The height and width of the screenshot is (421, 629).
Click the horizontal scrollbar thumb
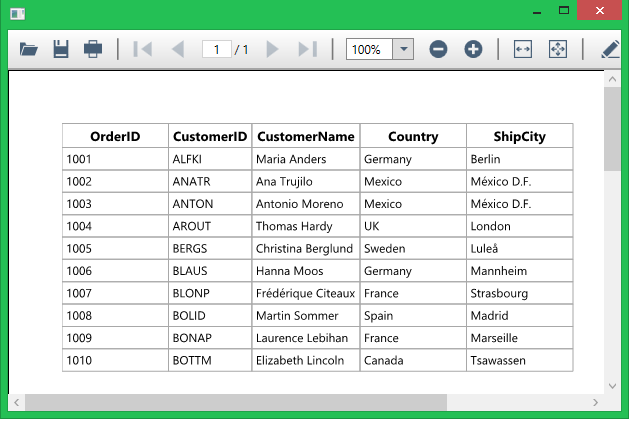[x=236, y=402]
